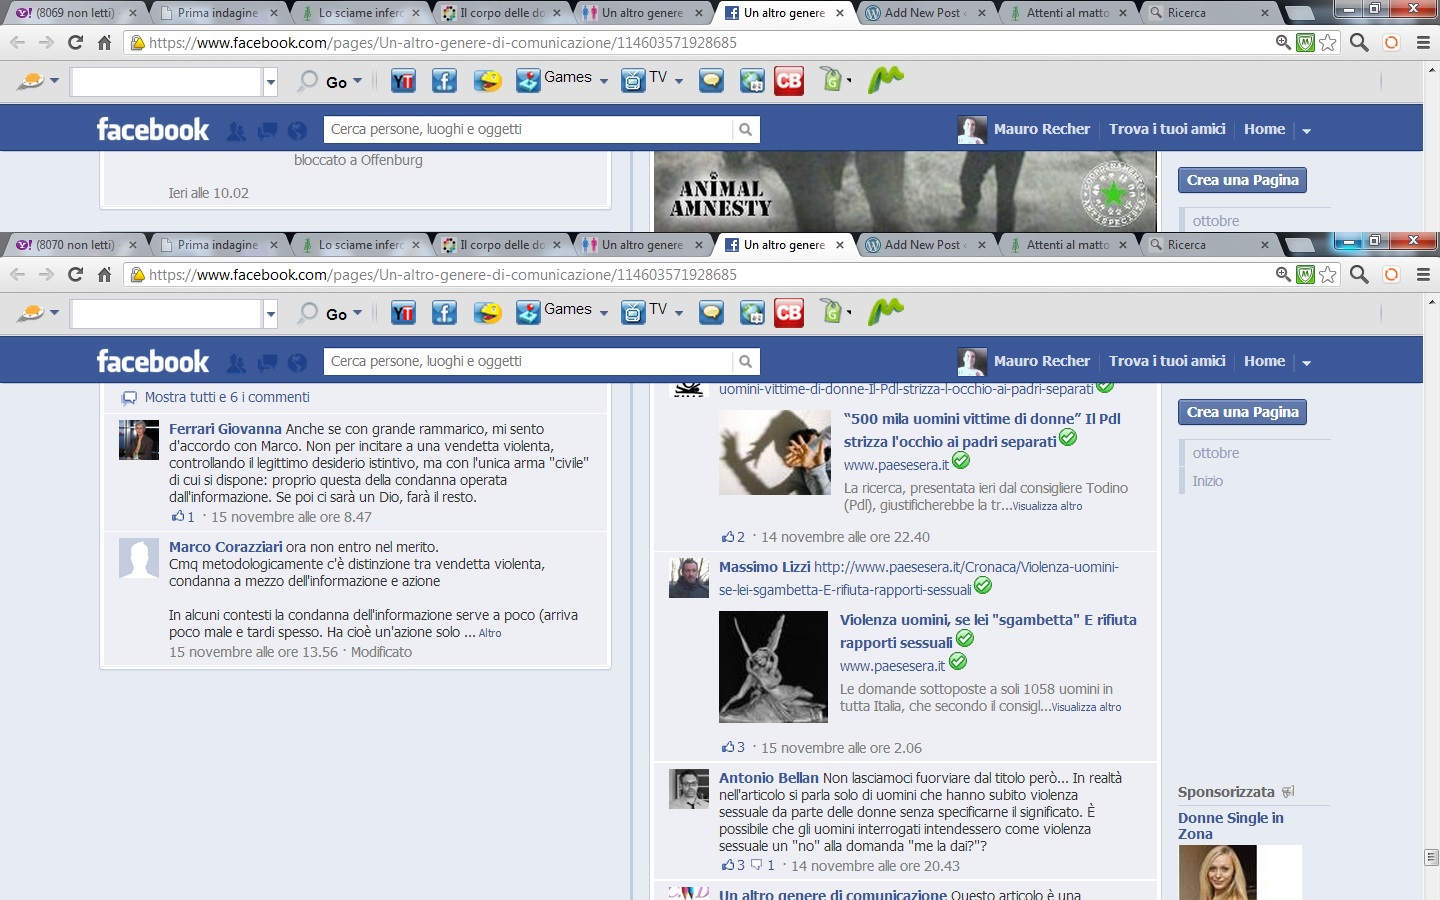Like the post dated 15 novembre alle ore 2.06

coord(727,747)
